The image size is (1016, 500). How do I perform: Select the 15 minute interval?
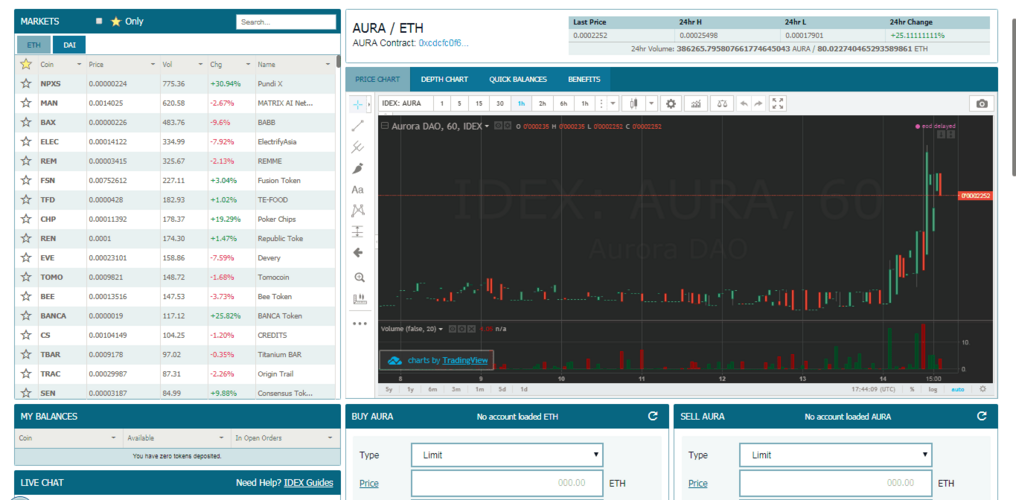pyautogui.click(x=479, y=104)
